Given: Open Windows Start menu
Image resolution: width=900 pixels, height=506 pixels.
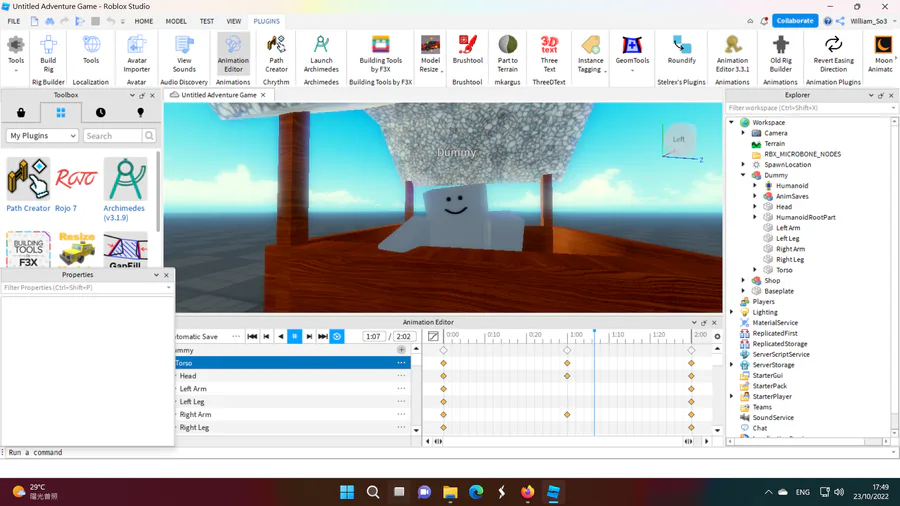Looking at the screenshot, I should point(347,492).
